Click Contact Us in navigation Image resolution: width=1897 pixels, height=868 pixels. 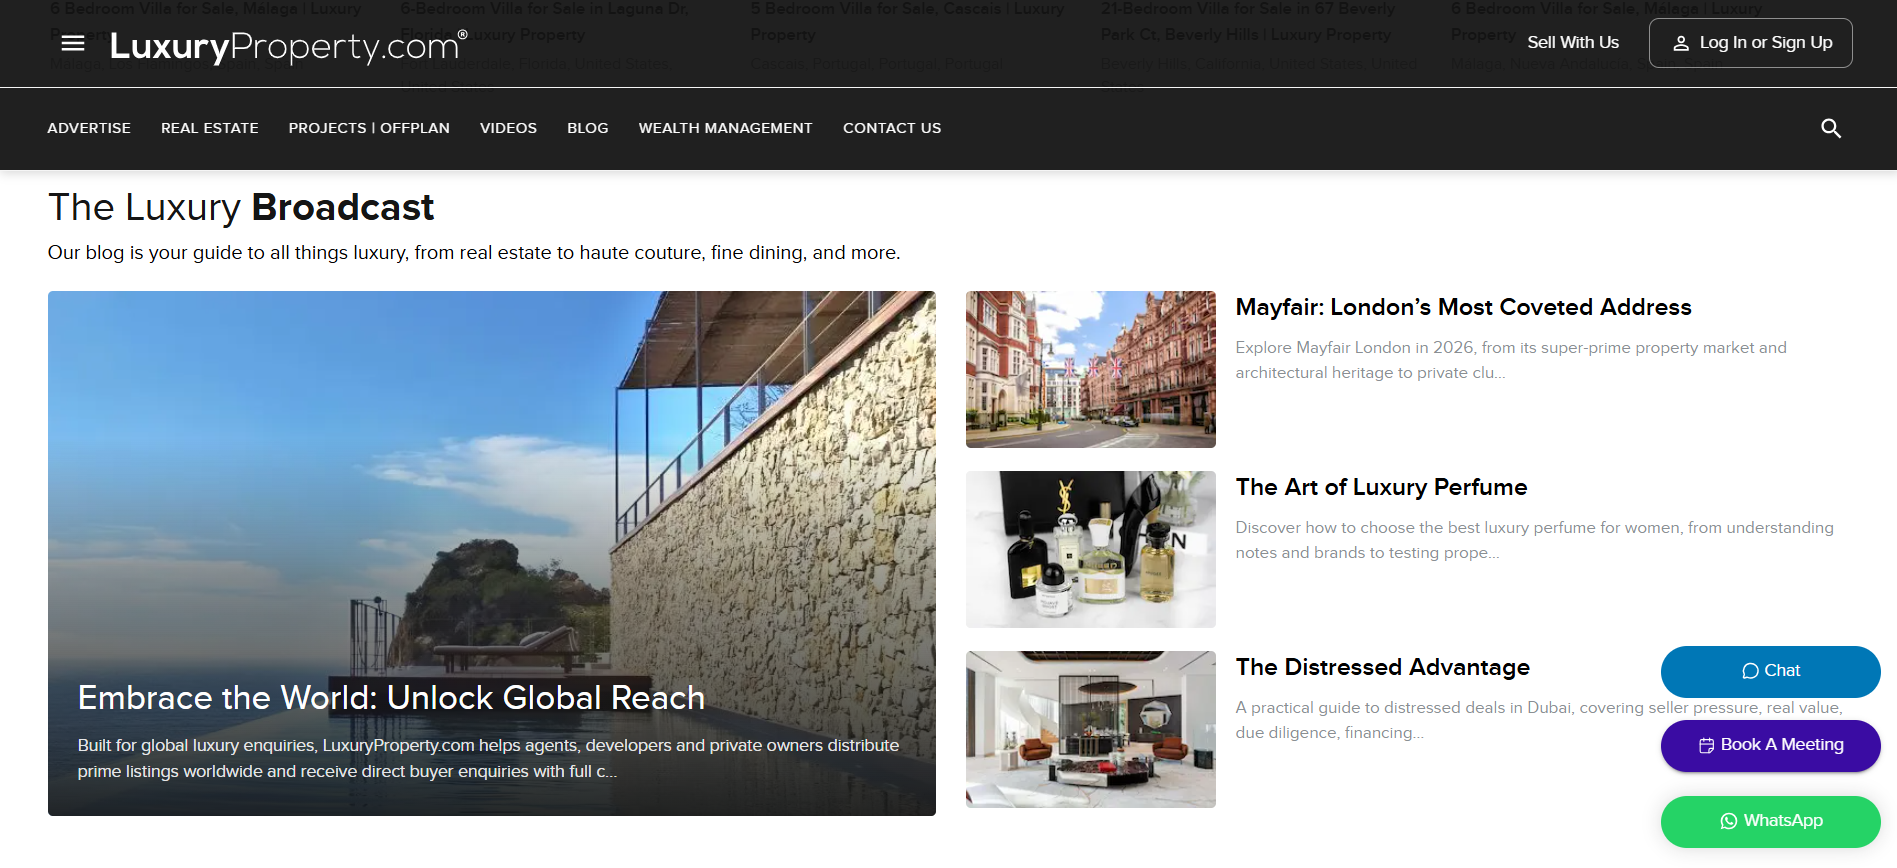click(891, 128)
